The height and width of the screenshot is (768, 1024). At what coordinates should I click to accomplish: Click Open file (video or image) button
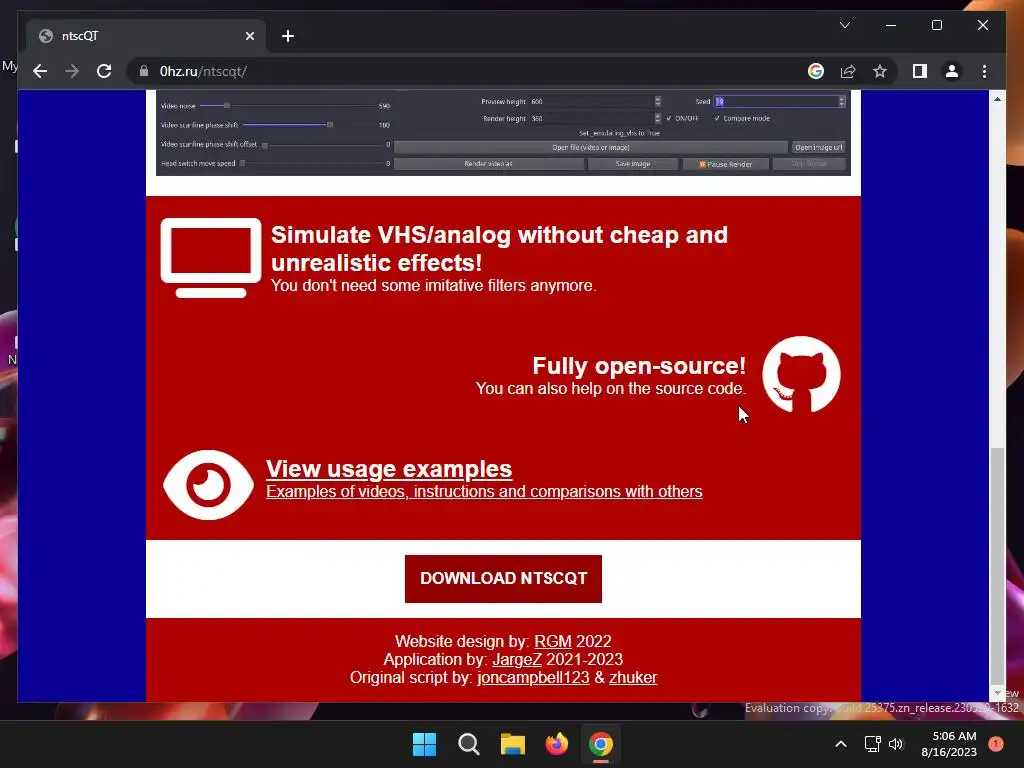pyautogui.click(x=590, y=148)
